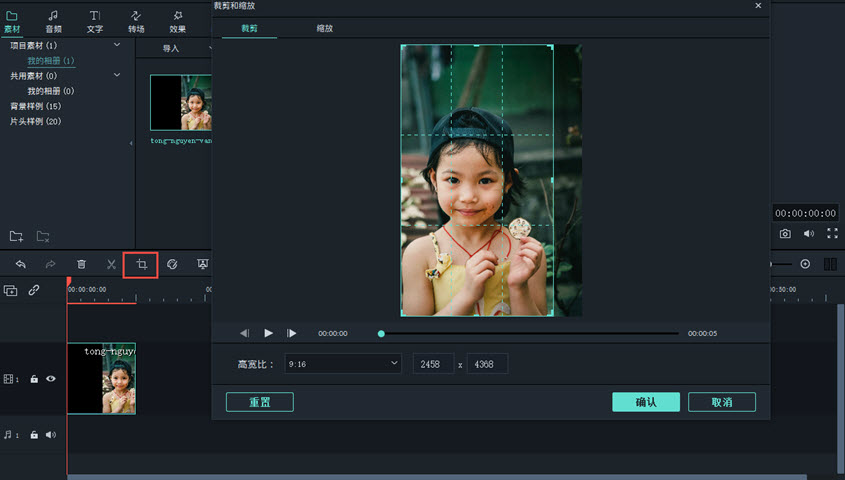Open the 转场 transitions tab

[x=136, y=21]
